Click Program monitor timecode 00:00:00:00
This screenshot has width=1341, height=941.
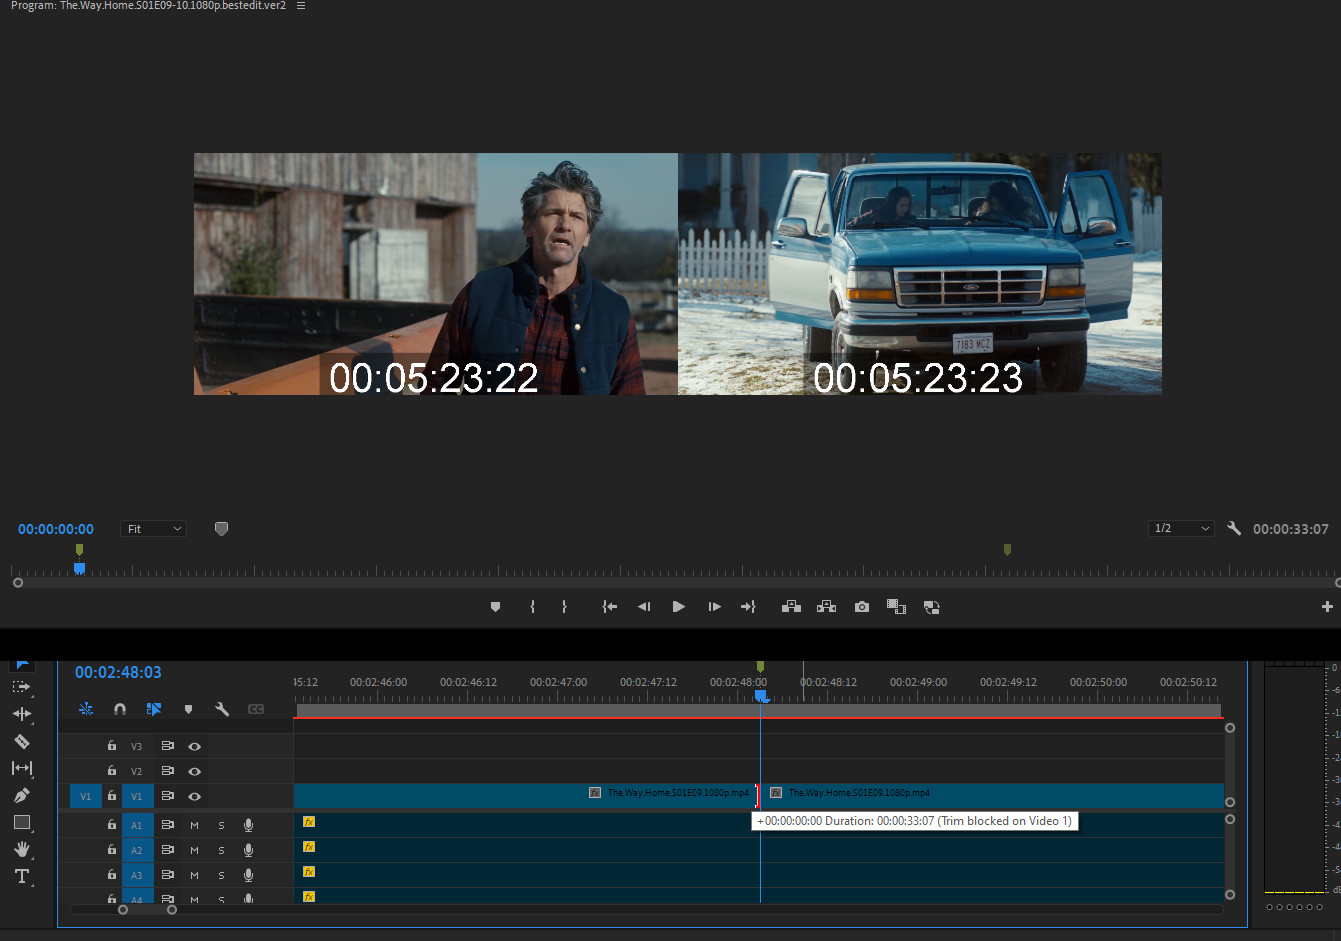[56, 529]
